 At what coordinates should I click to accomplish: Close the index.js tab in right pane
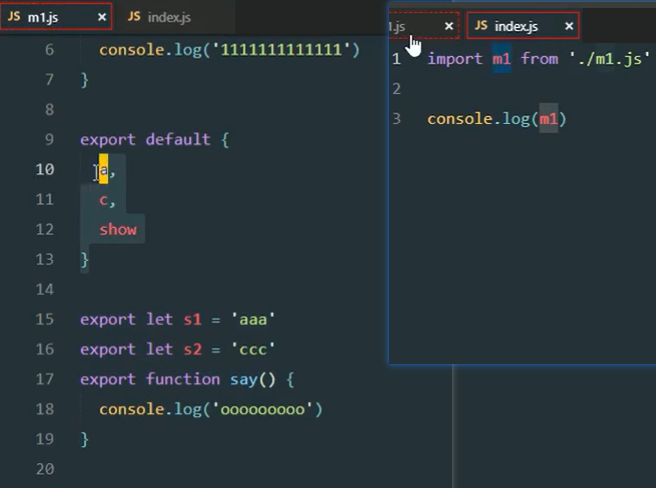coord(569,26)
